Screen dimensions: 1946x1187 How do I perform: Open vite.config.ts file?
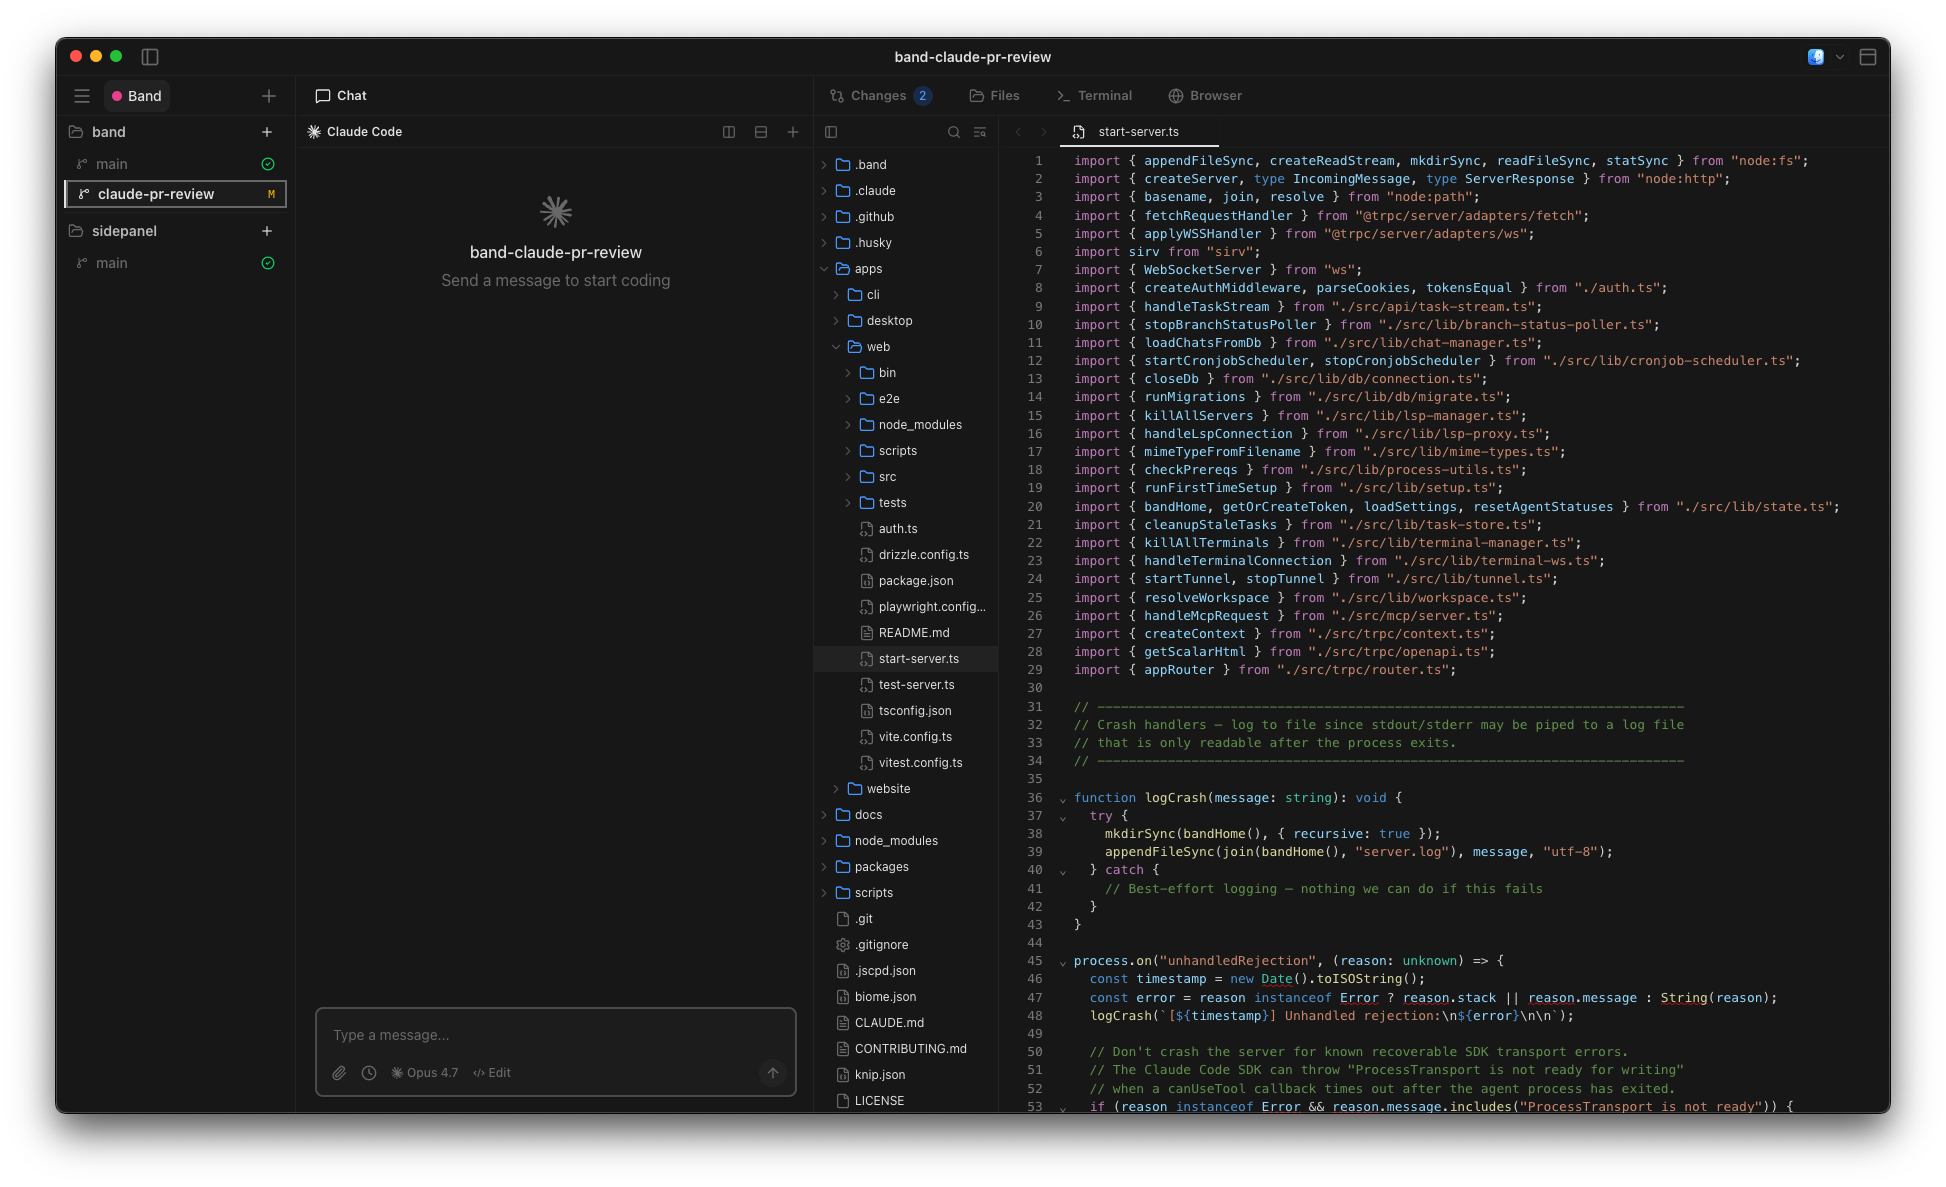[x=906, y=737]
